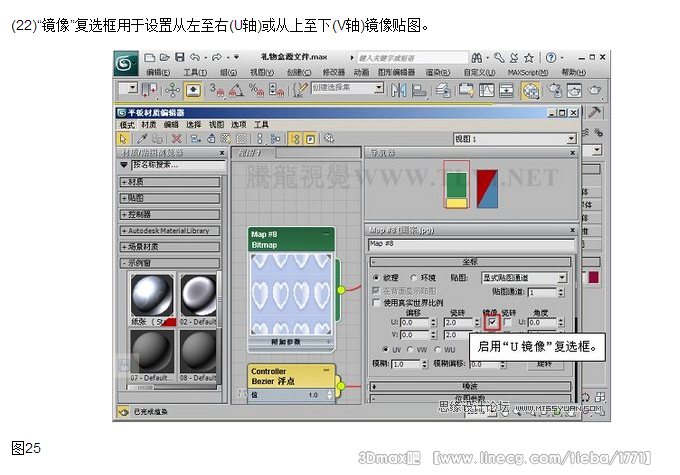Click the Mirror tool in main toolbar
This screenshot has height=475, width=680.
(x=399, y=90)
